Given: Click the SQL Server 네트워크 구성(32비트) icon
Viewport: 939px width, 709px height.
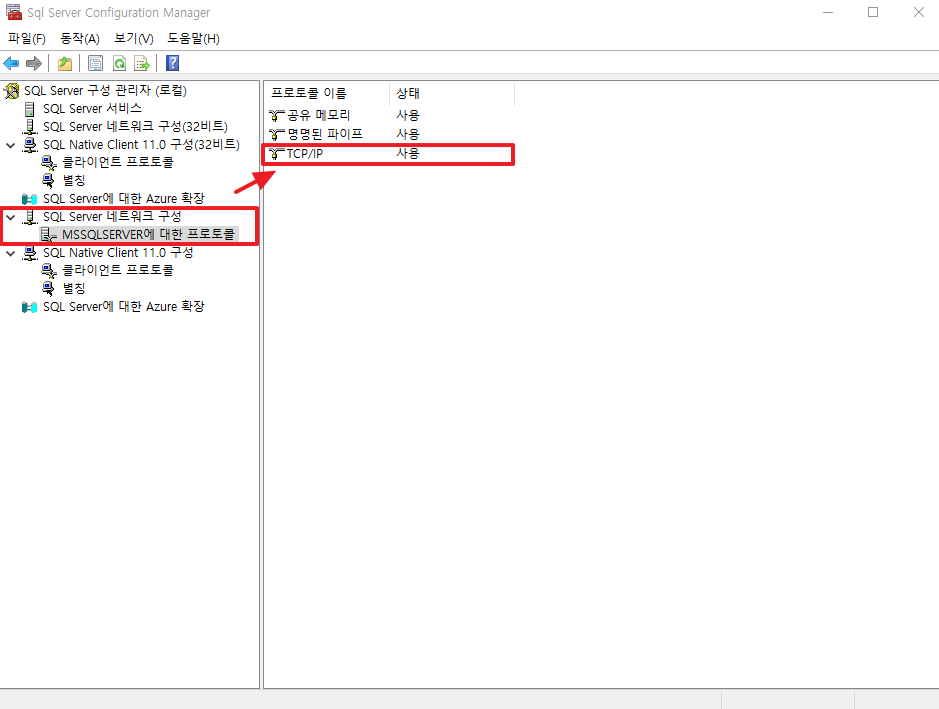Looking at the screenshot, I should pyautogui.click(x=30, y=127).
